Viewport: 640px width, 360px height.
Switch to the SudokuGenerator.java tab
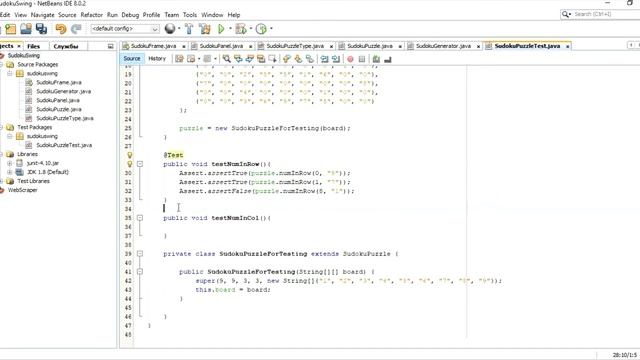coord(443,46)
